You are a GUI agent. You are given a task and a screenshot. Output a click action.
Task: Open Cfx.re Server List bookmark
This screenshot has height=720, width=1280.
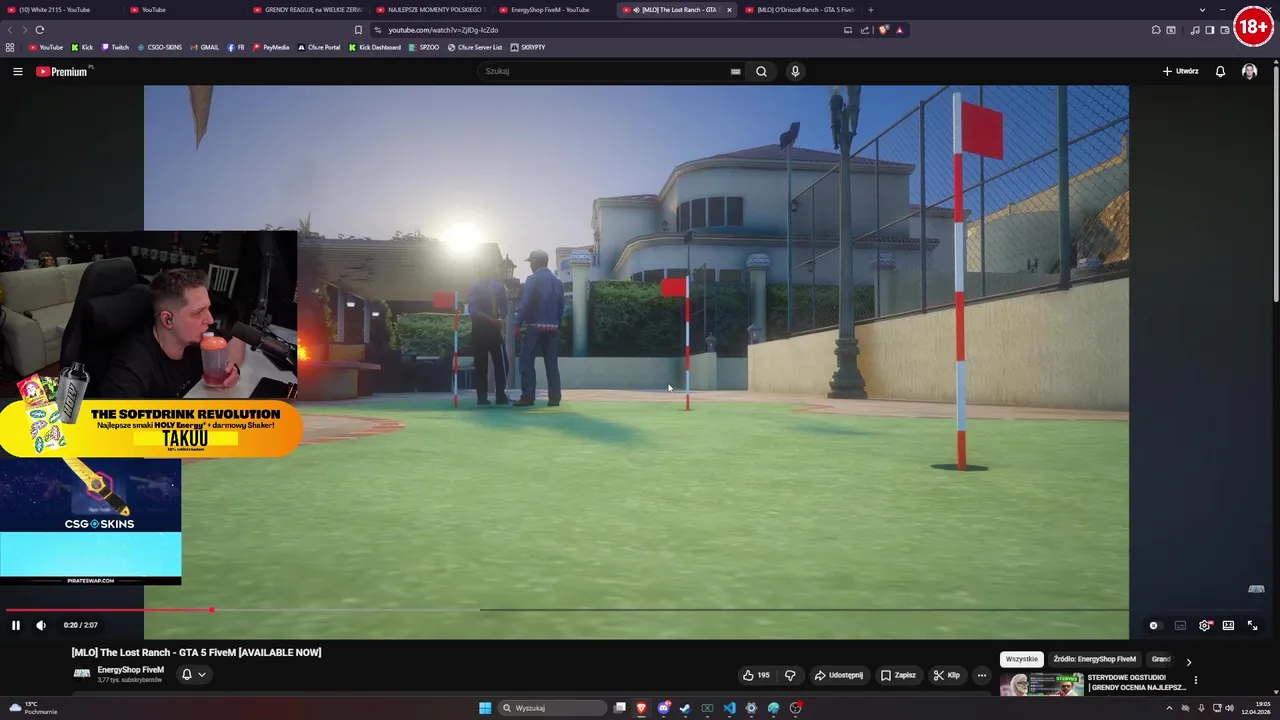point(475,47)
